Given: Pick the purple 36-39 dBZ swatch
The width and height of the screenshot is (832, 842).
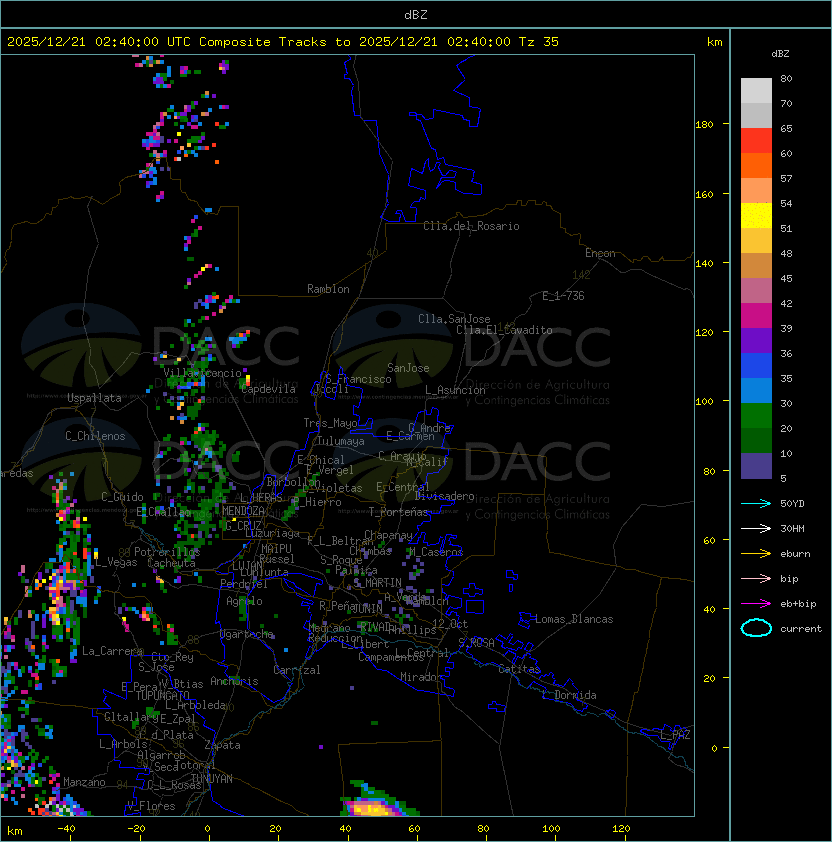Looking at the screenshot, I should coord(756,340).
